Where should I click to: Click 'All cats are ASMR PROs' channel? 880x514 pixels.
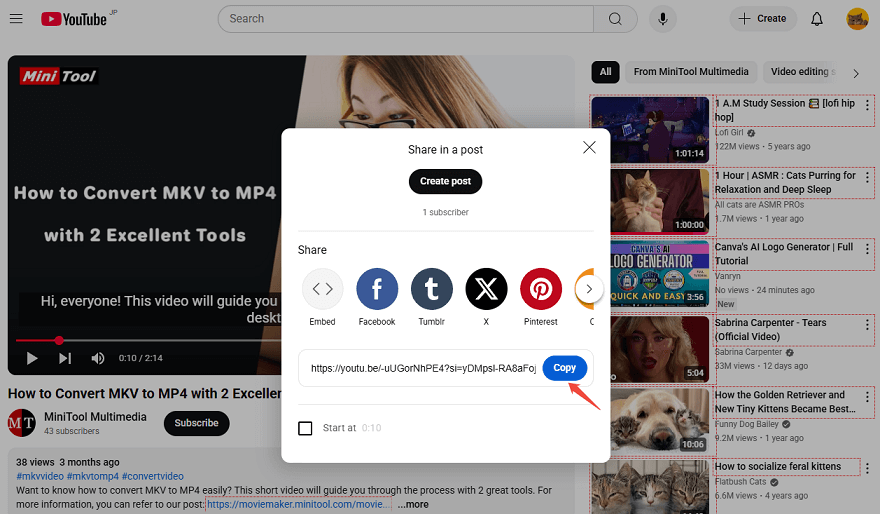pos(759,205)
